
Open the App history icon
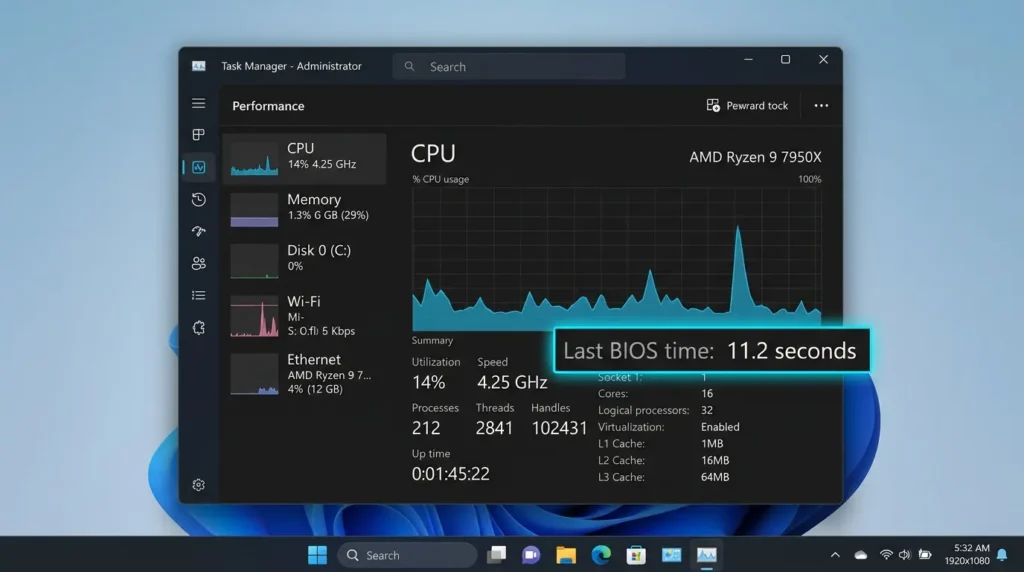coord(199,199)
